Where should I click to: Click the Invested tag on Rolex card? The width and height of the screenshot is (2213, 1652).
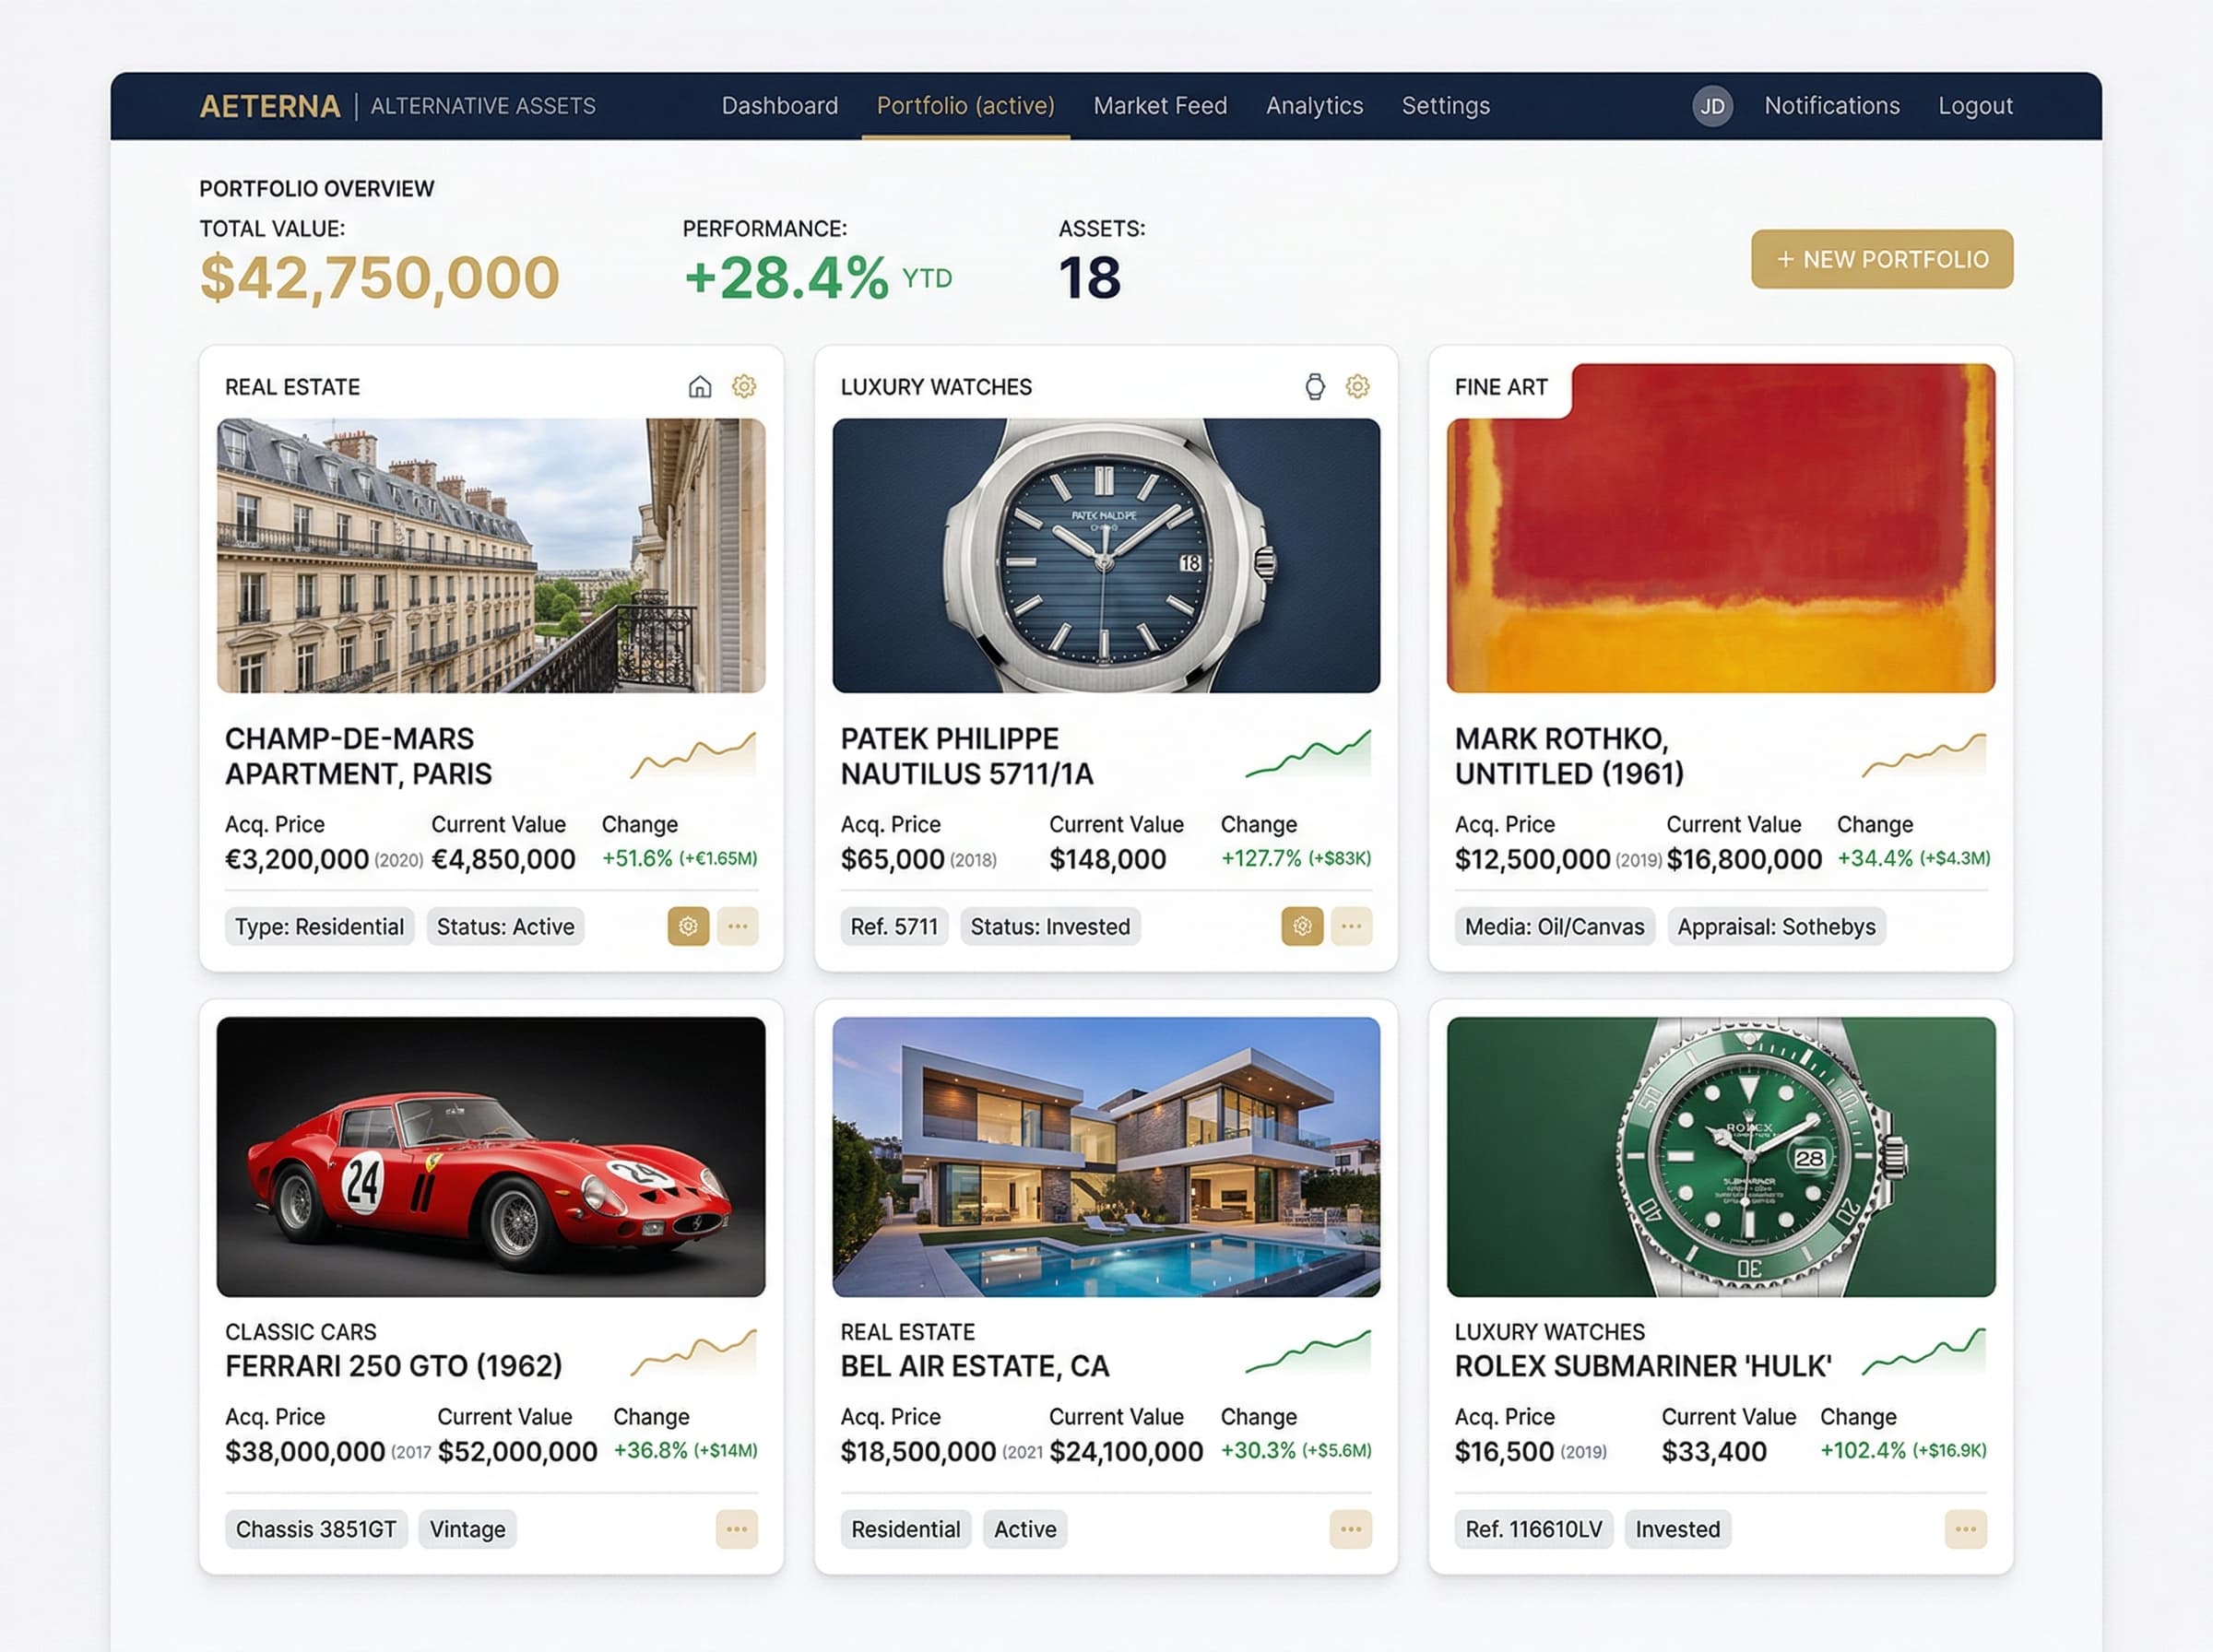1678,1529
